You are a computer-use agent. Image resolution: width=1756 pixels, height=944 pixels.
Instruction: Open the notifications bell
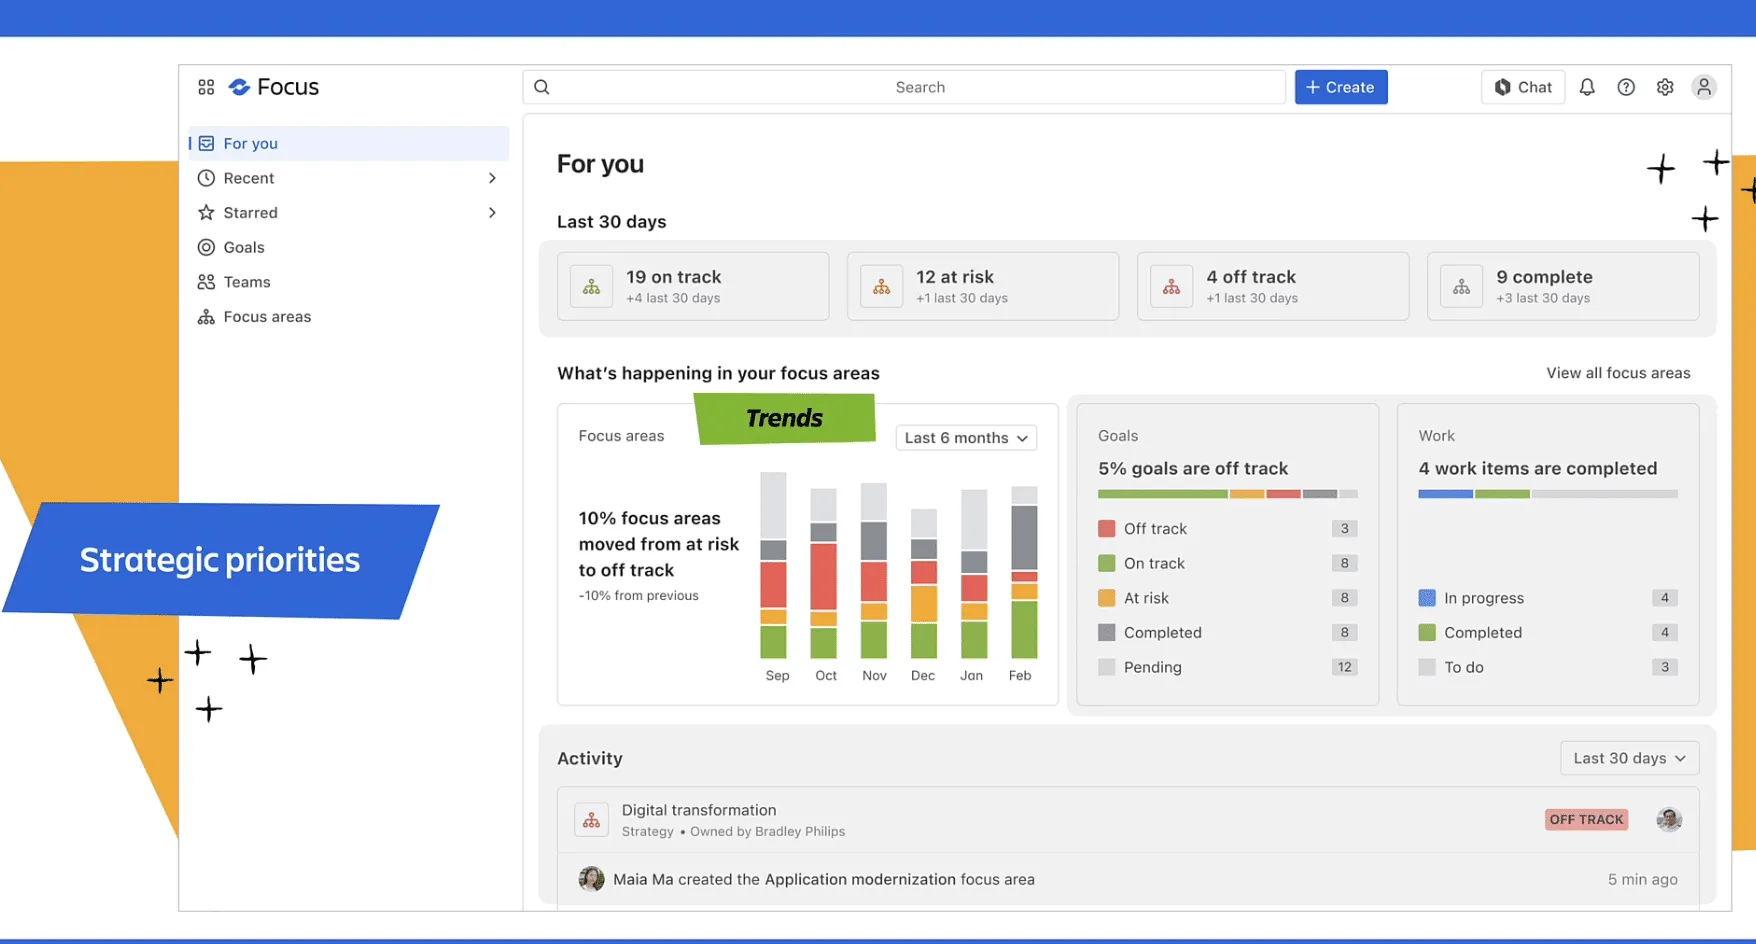pyautogui.click(x=1586, y=87)
